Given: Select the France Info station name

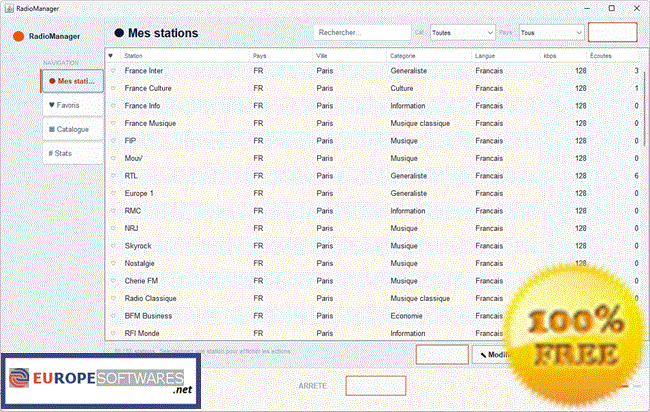Looking at the screenshot, I should [x=142, y=106].
